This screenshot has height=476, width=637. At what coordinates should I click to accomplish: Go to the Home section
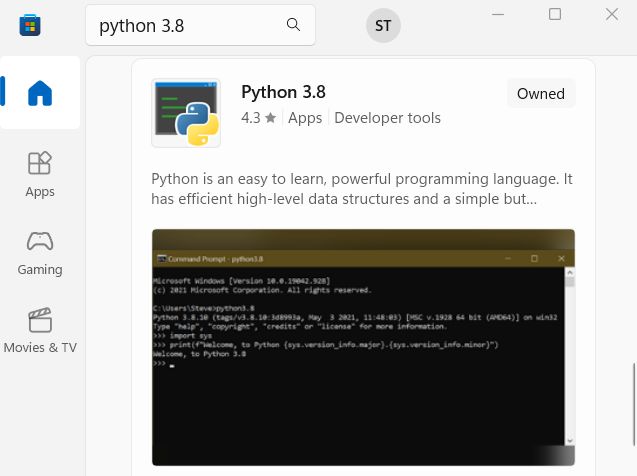click(40, 93)
